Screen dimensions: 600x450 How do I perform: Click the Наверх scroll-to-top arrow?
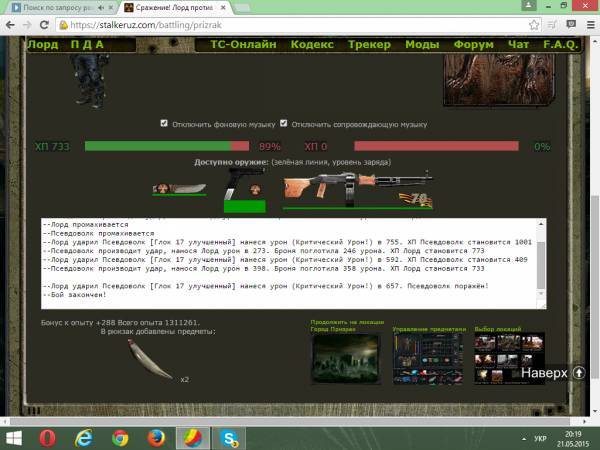[x=578, y=372]
